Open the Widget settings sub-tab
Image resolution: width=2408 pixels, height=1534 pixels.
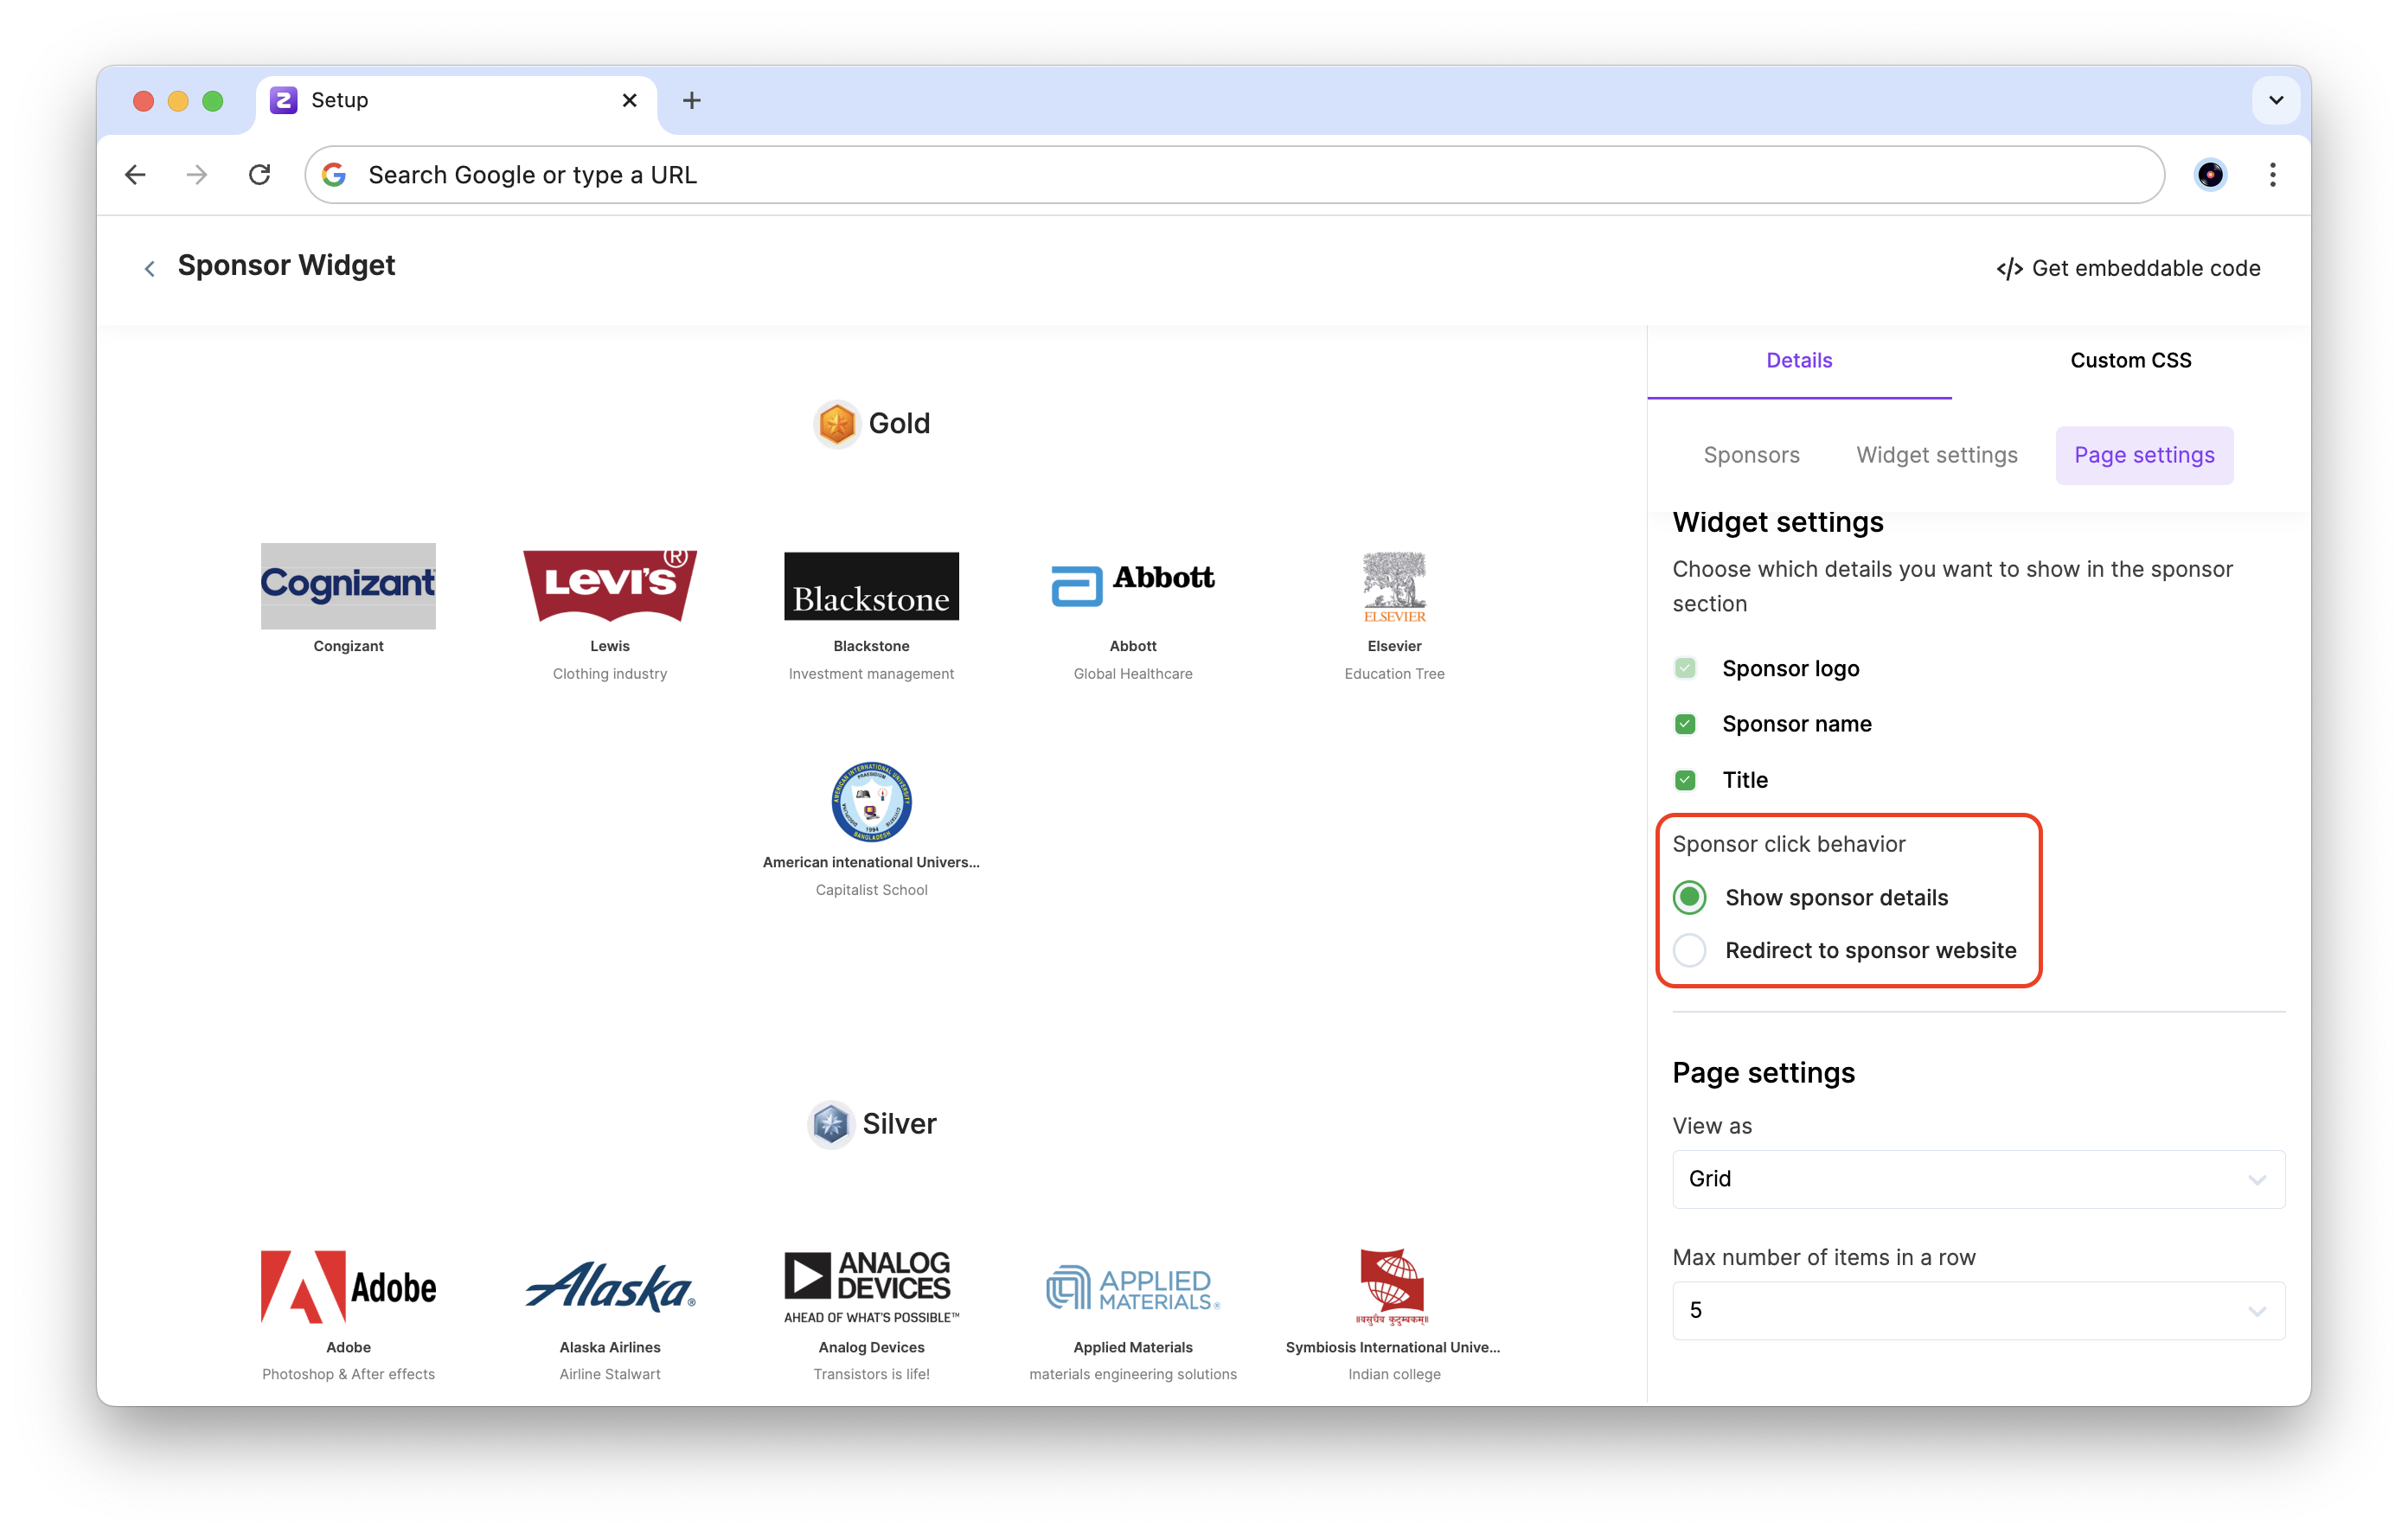click(1936, 455)
